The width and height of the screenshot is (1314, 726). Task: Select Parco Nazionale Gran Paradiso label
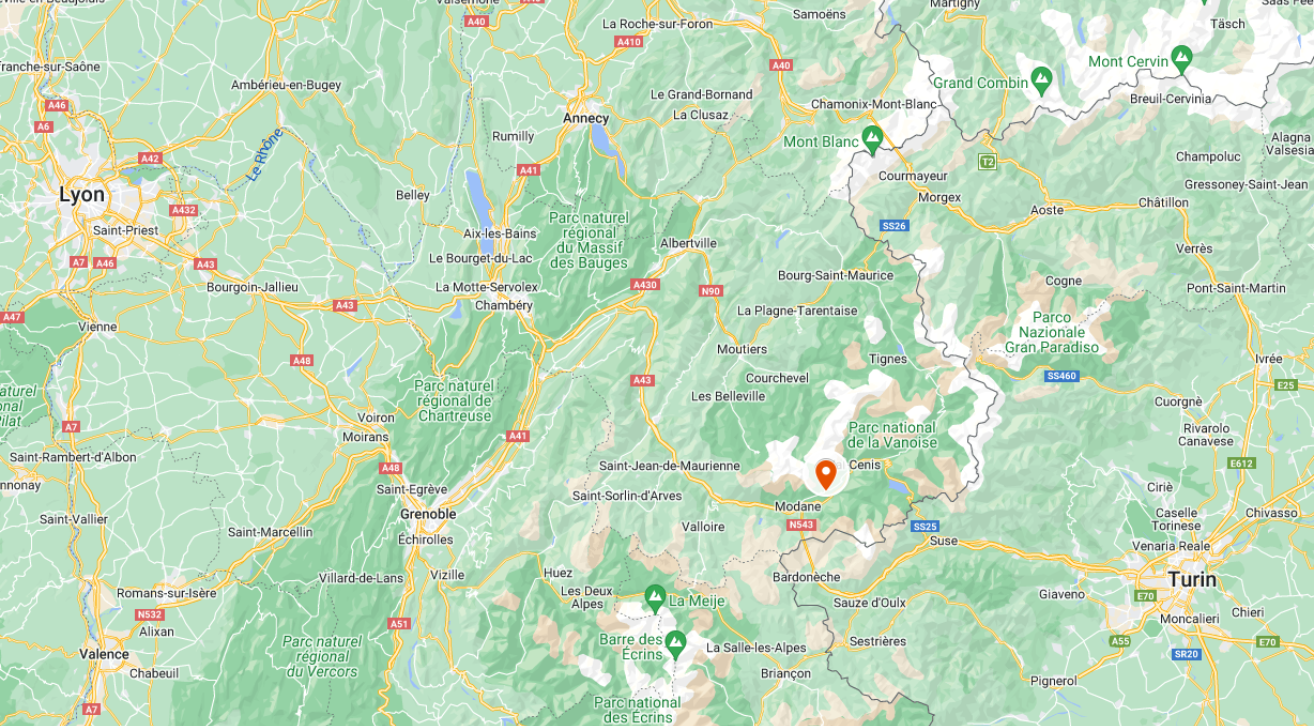coord(1058,332)
